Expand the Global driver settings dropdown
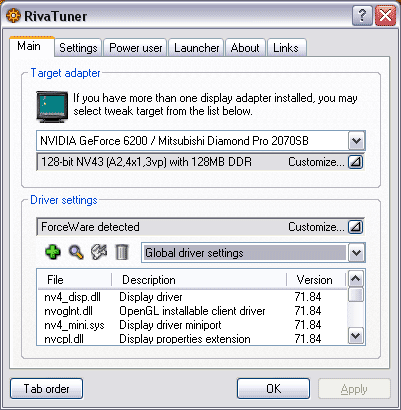 (356, 253)
